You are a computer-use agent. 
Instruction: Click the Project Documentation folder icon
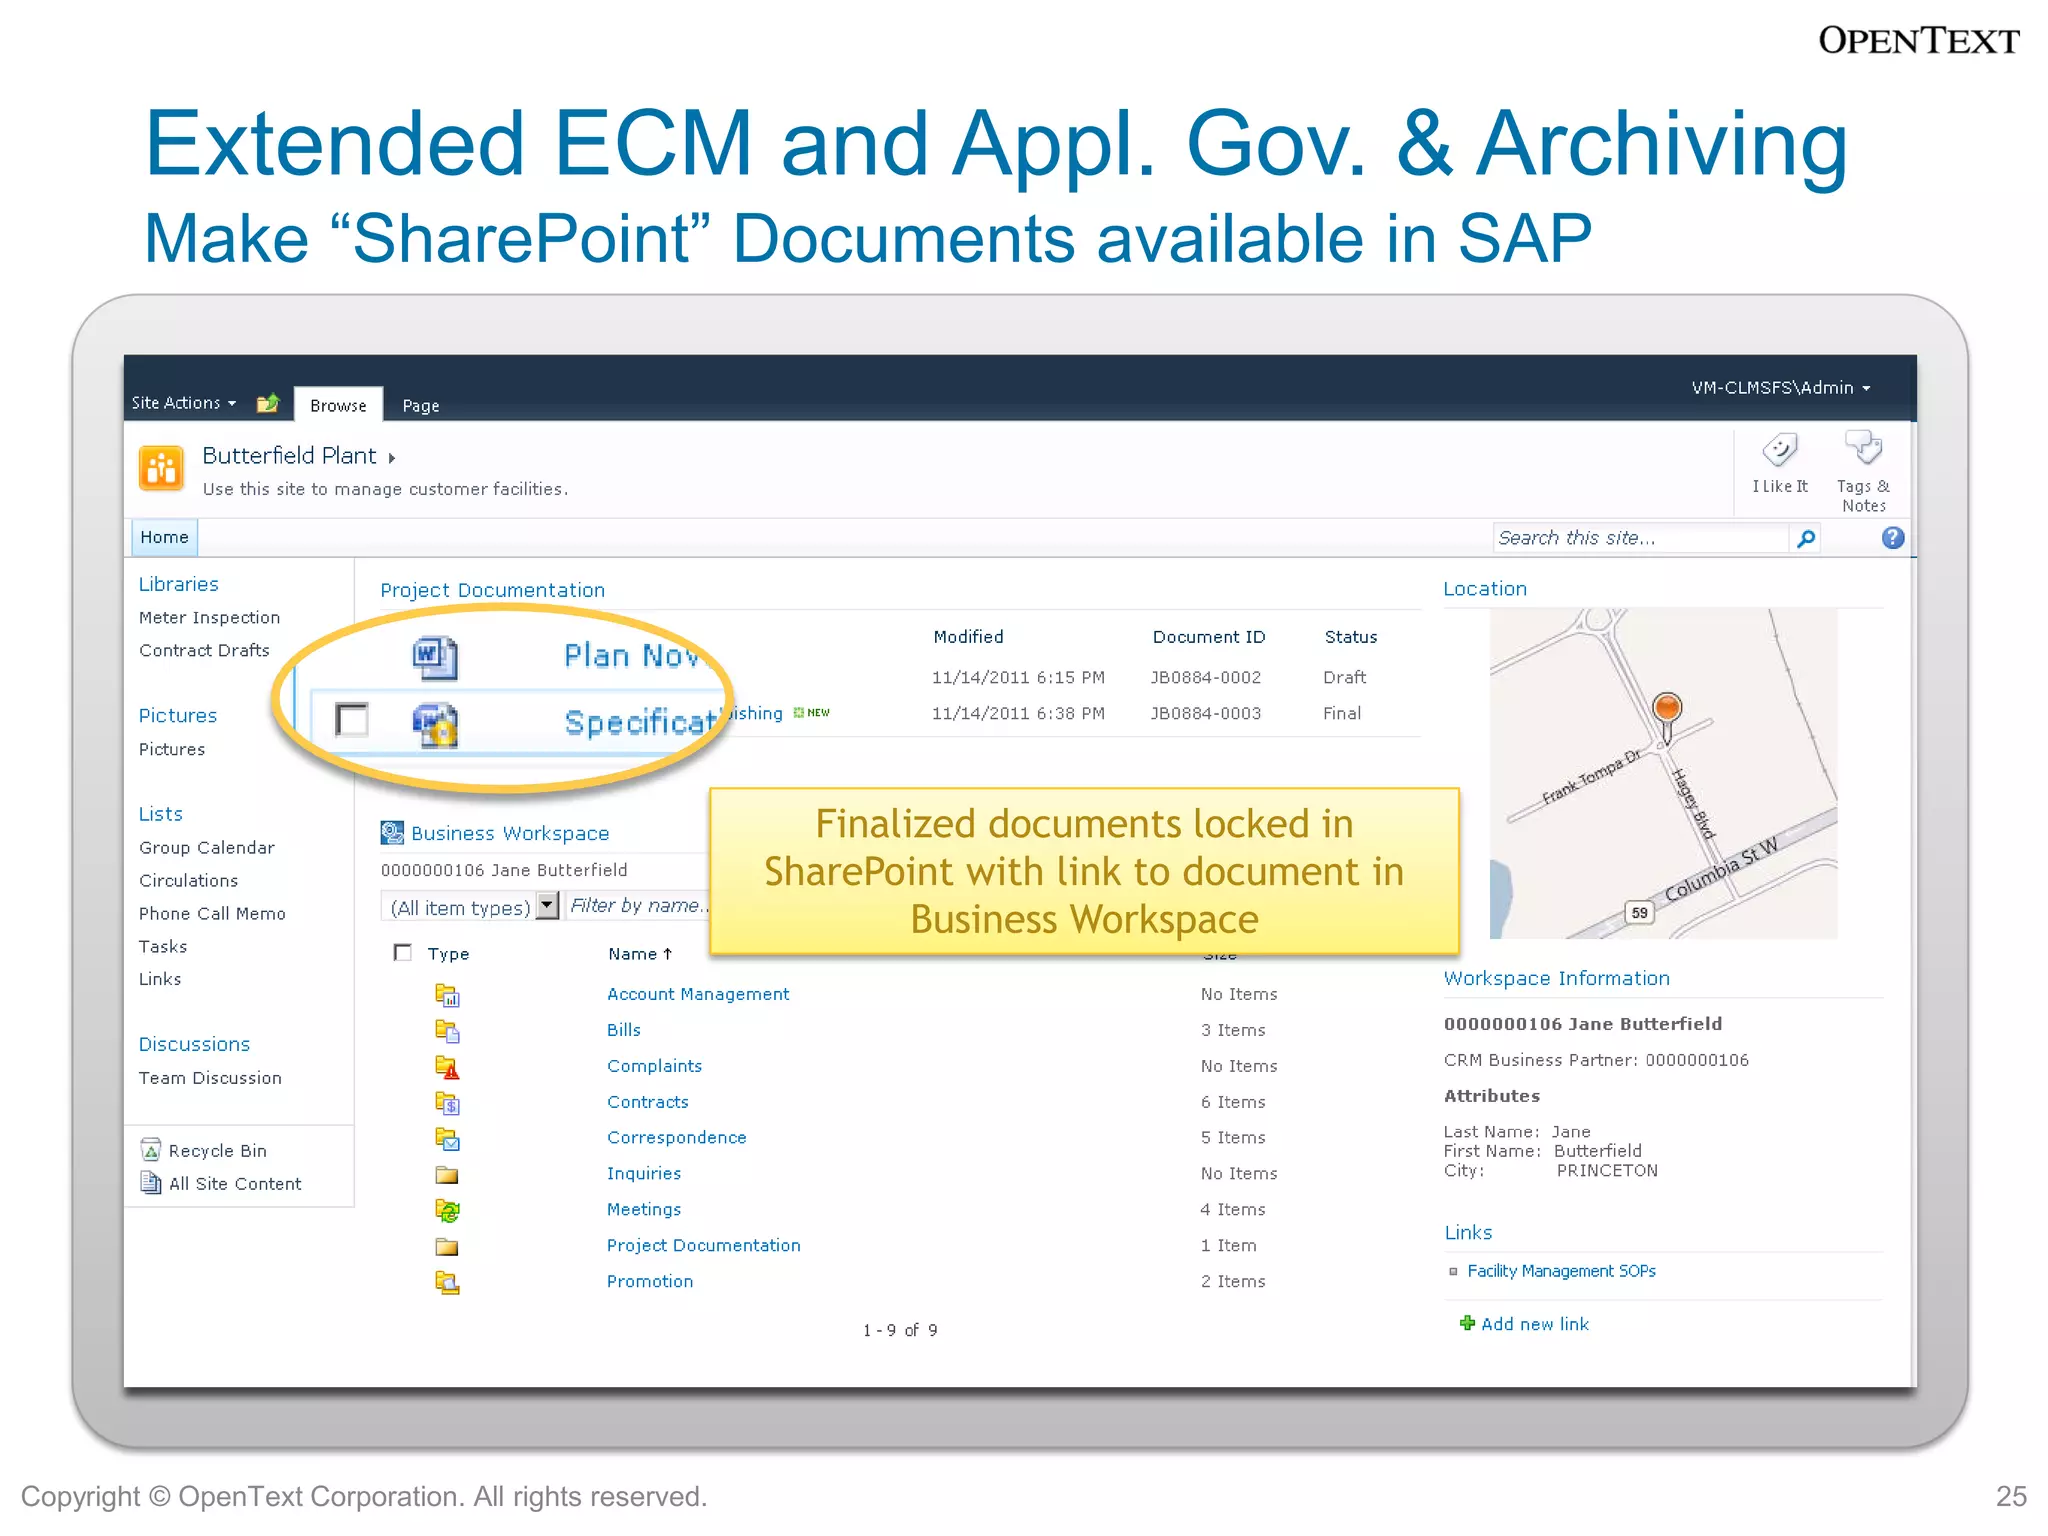pos(447,1246)
